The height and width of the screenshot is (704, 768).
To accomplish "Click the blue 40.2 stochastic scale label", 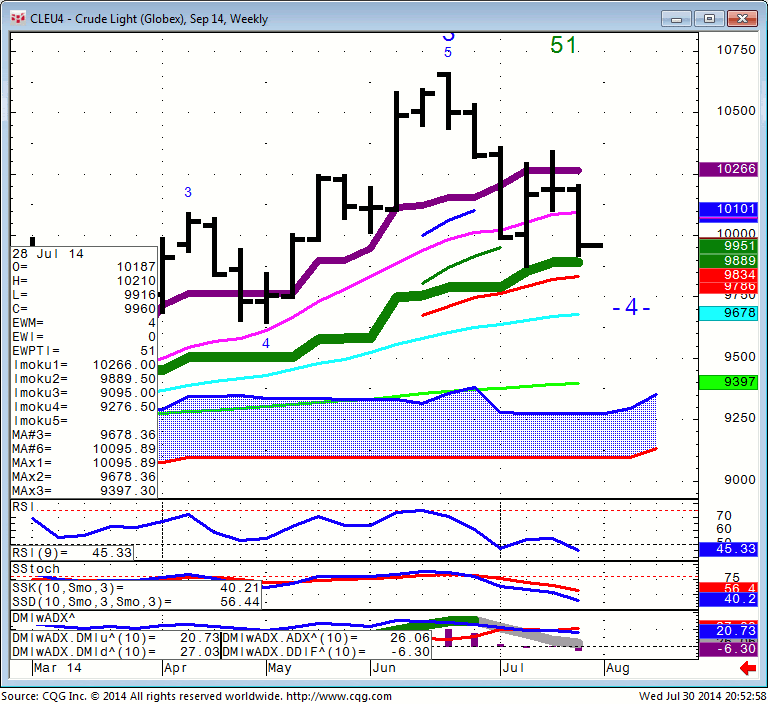I will [x=729, y=599].
